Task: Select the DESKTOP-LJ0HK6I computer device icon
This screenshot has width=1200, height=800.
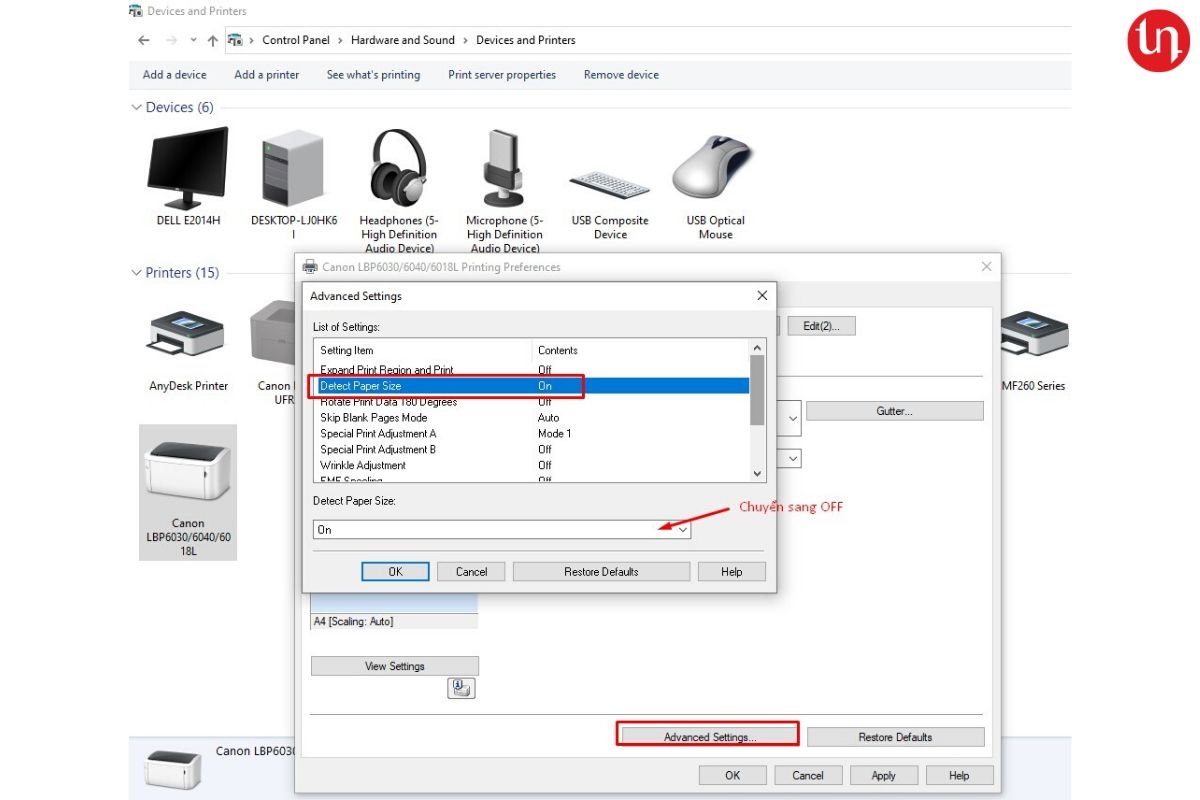Action: point(293,168)
